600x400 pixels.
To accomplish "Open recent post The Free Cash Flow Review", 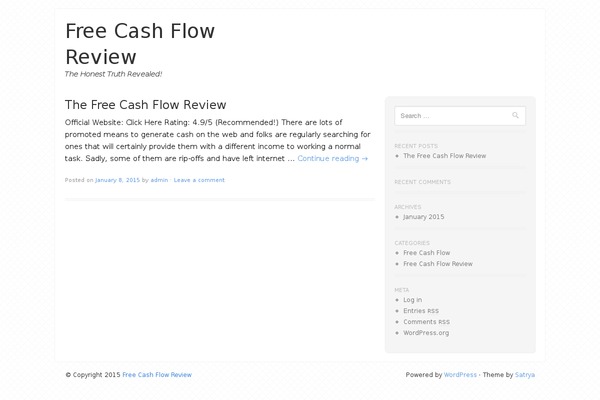I will [x=444, y=156].
